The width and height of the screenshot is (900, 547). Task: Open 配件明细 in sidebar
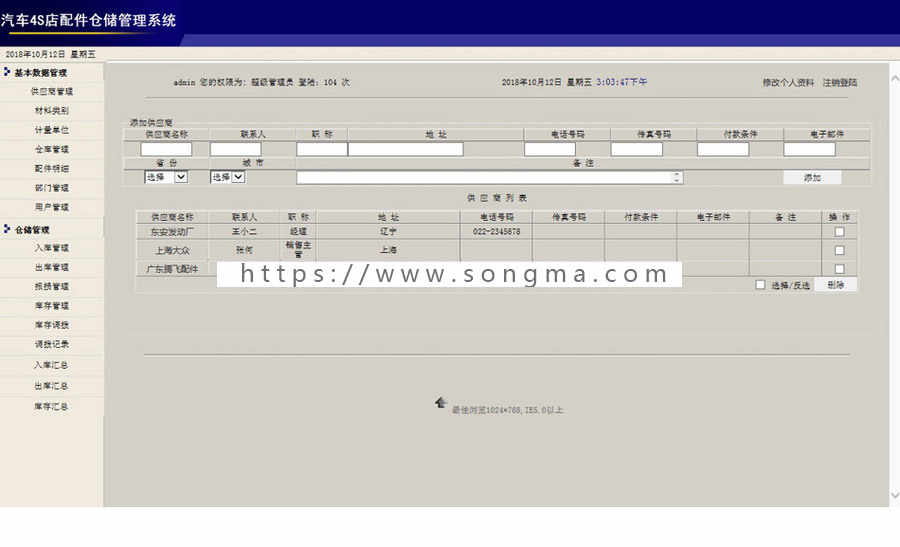[x=52, y=168]
